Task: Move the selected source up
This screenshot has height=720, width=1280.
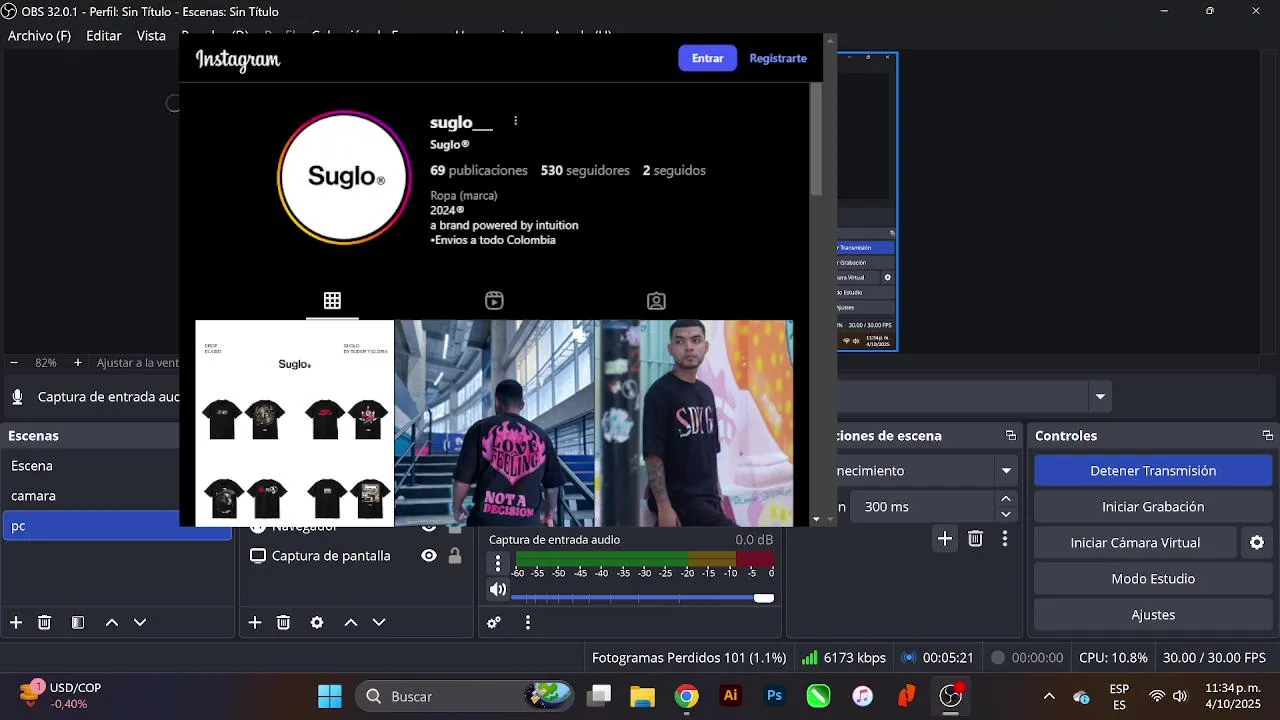Action: (351, 622)
